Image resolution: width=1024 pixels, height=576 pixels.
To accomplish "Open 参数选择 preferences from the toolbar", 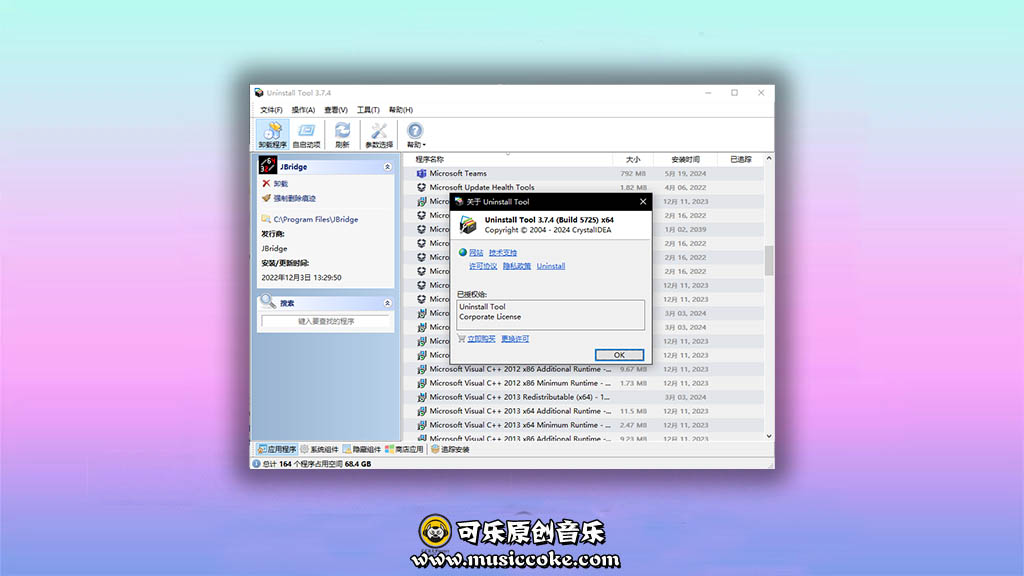I will pyautogui.click(x=379, y=135).
